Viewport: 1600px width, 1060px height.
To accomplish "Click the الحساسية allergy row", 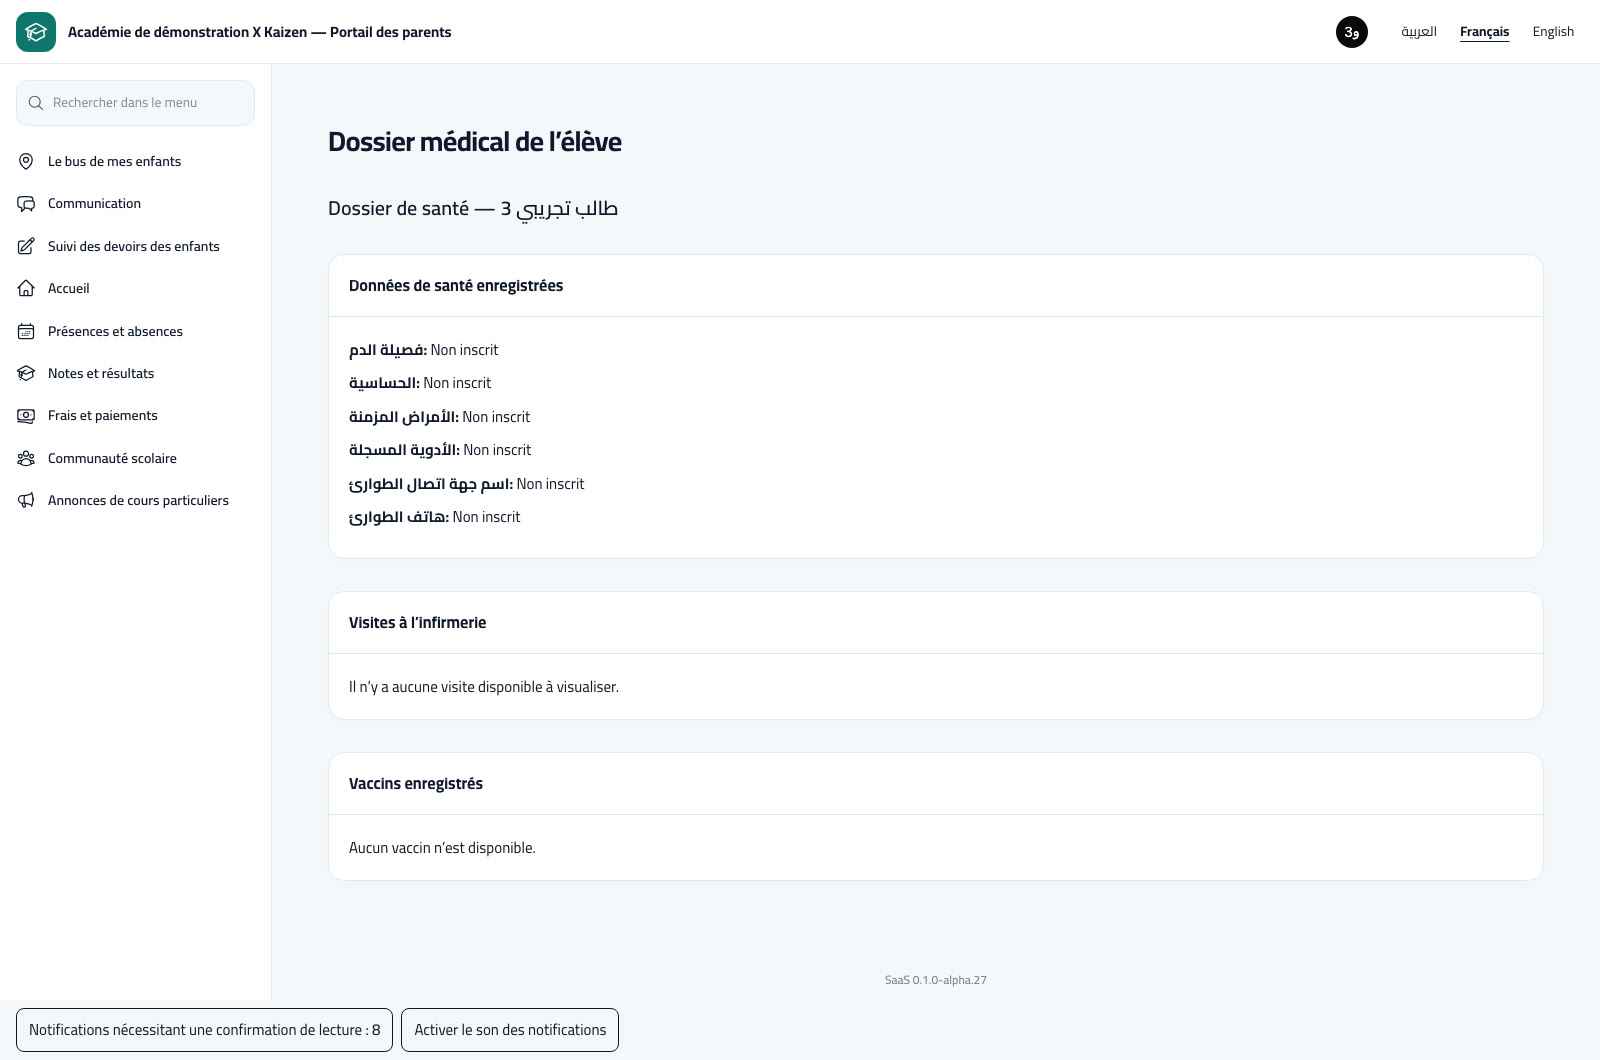I will click(420, 383).
